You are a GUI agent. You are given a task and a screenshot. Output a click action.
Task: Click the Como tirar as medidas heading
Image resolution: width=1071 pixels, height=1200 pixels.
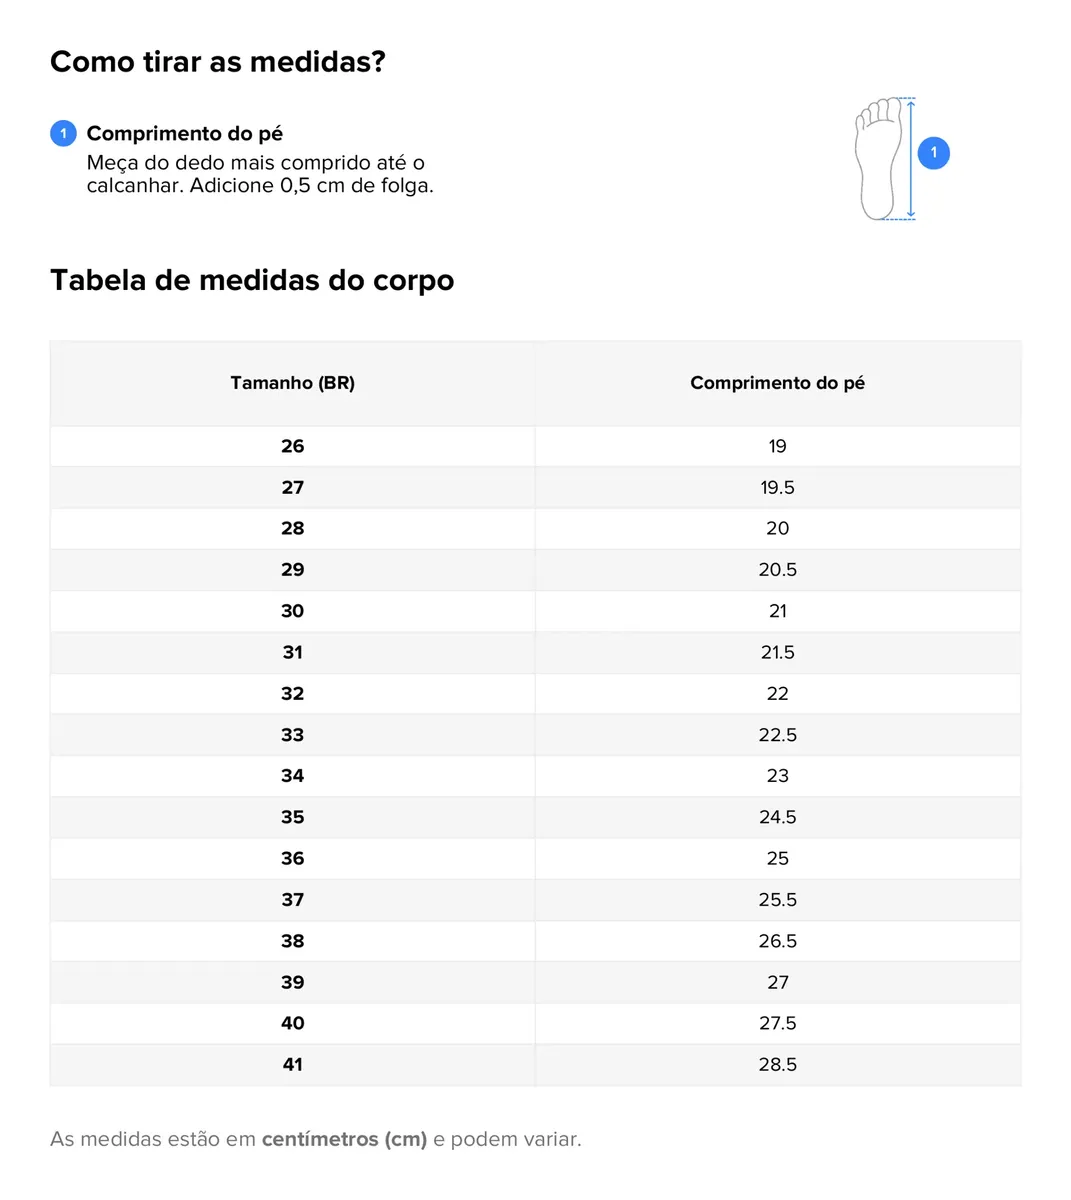[218, 62]
